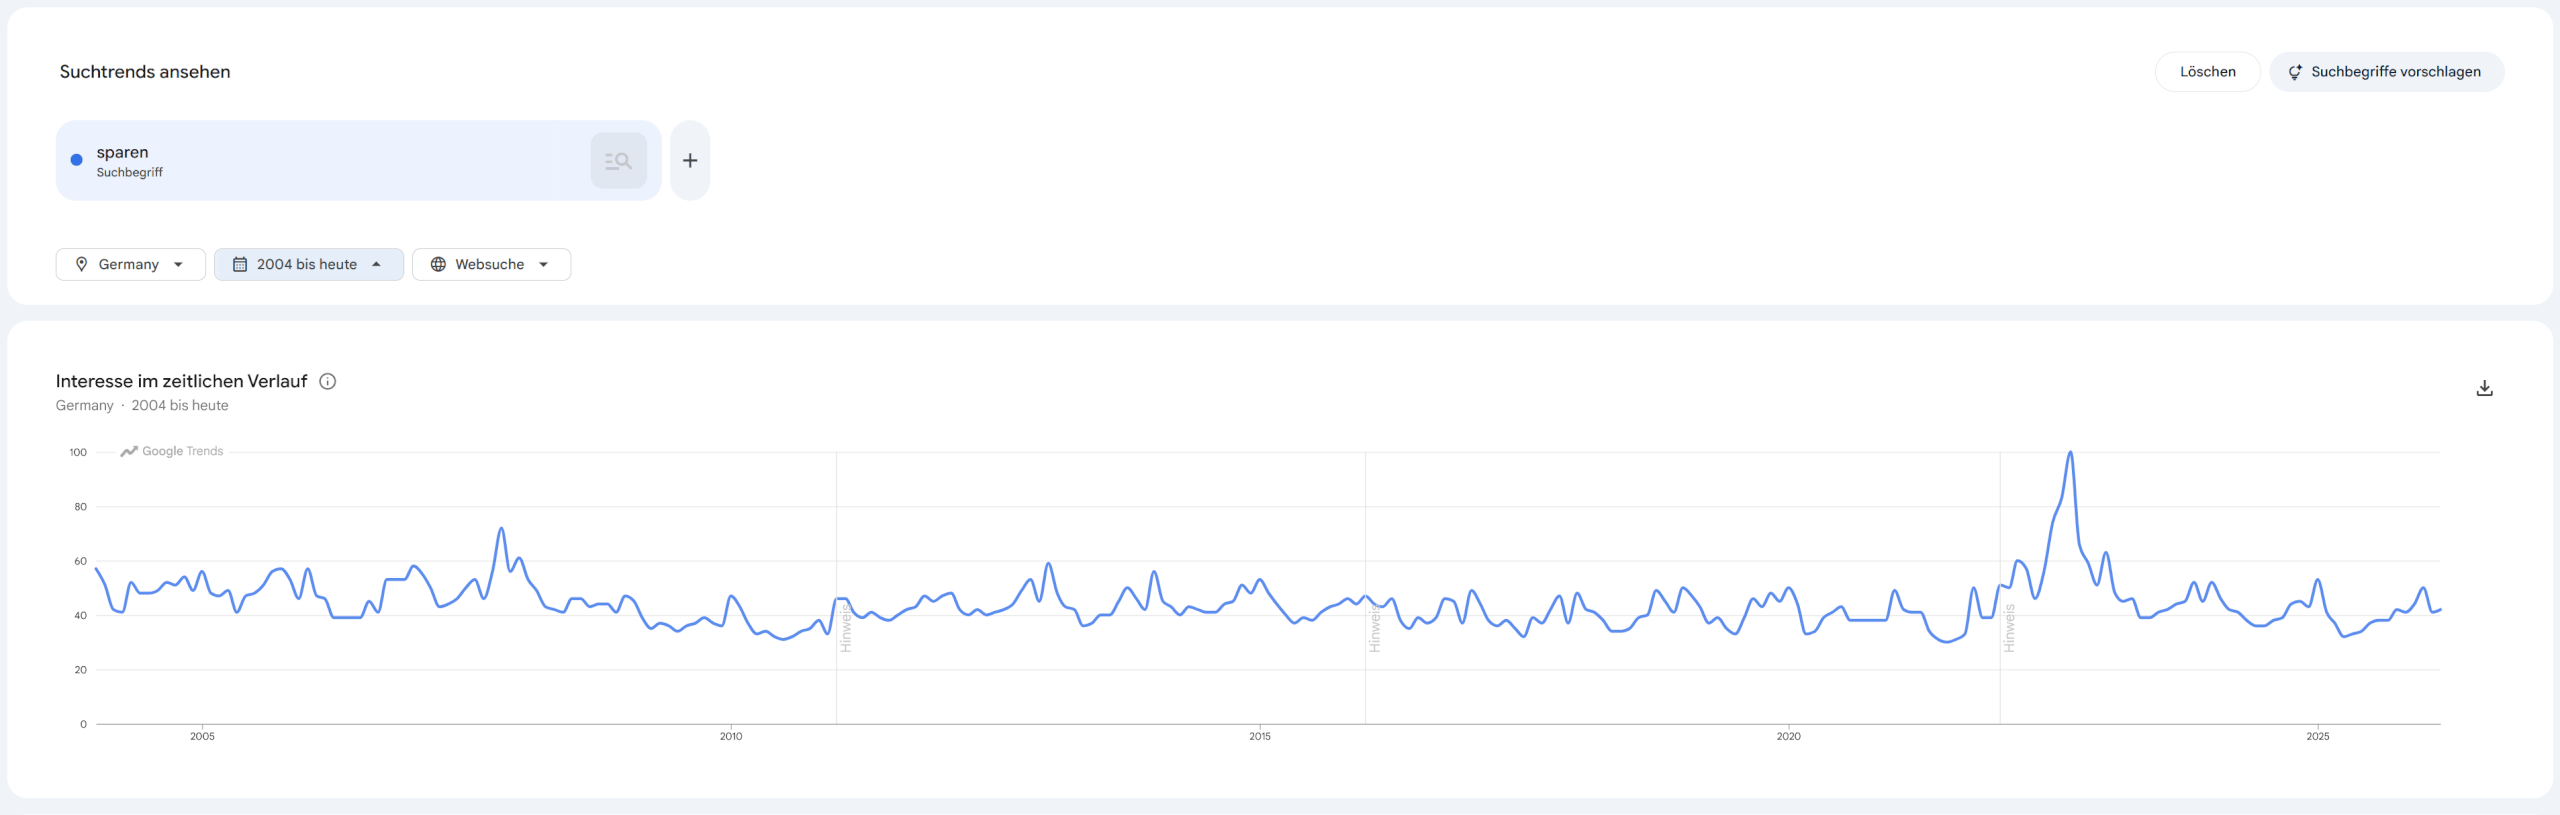The image size is (2560, 815).
Task: Click the Google Trends logo in the chart
Action: click(170, 451)
